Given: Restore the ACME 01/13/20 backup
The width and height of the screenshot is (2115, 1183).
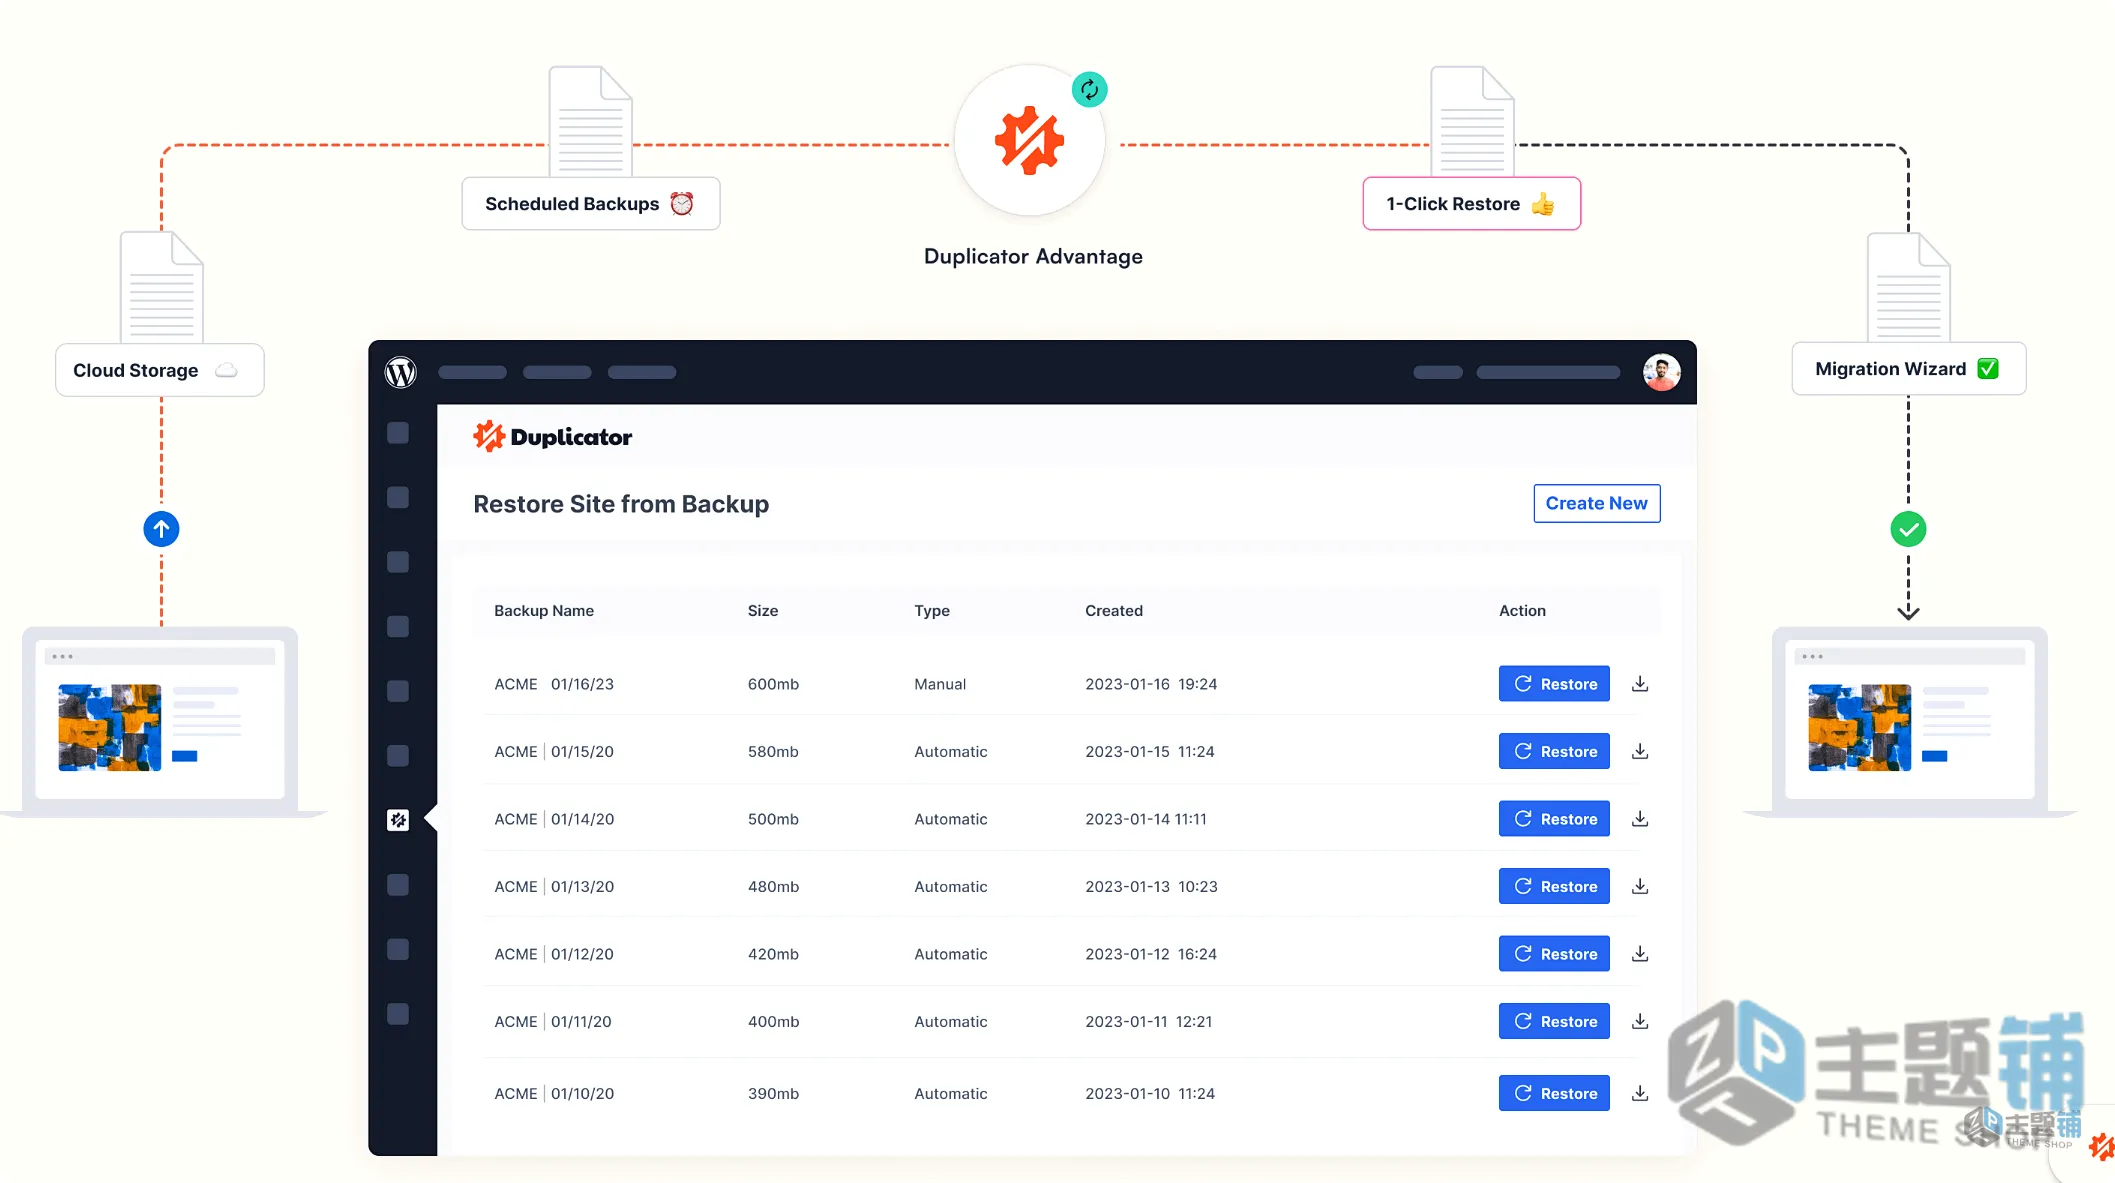Looking at the screenshot, I should (x=1554, y=886).
